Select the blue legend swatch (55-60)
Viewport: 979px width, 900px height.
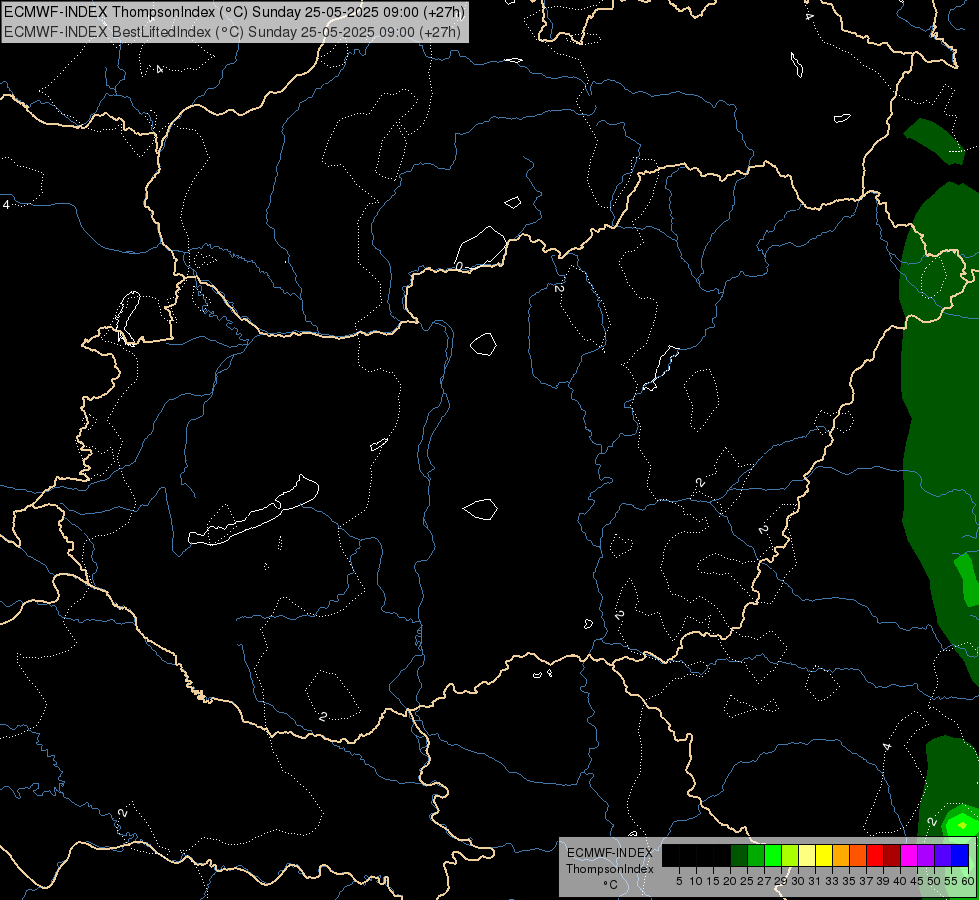960,855
